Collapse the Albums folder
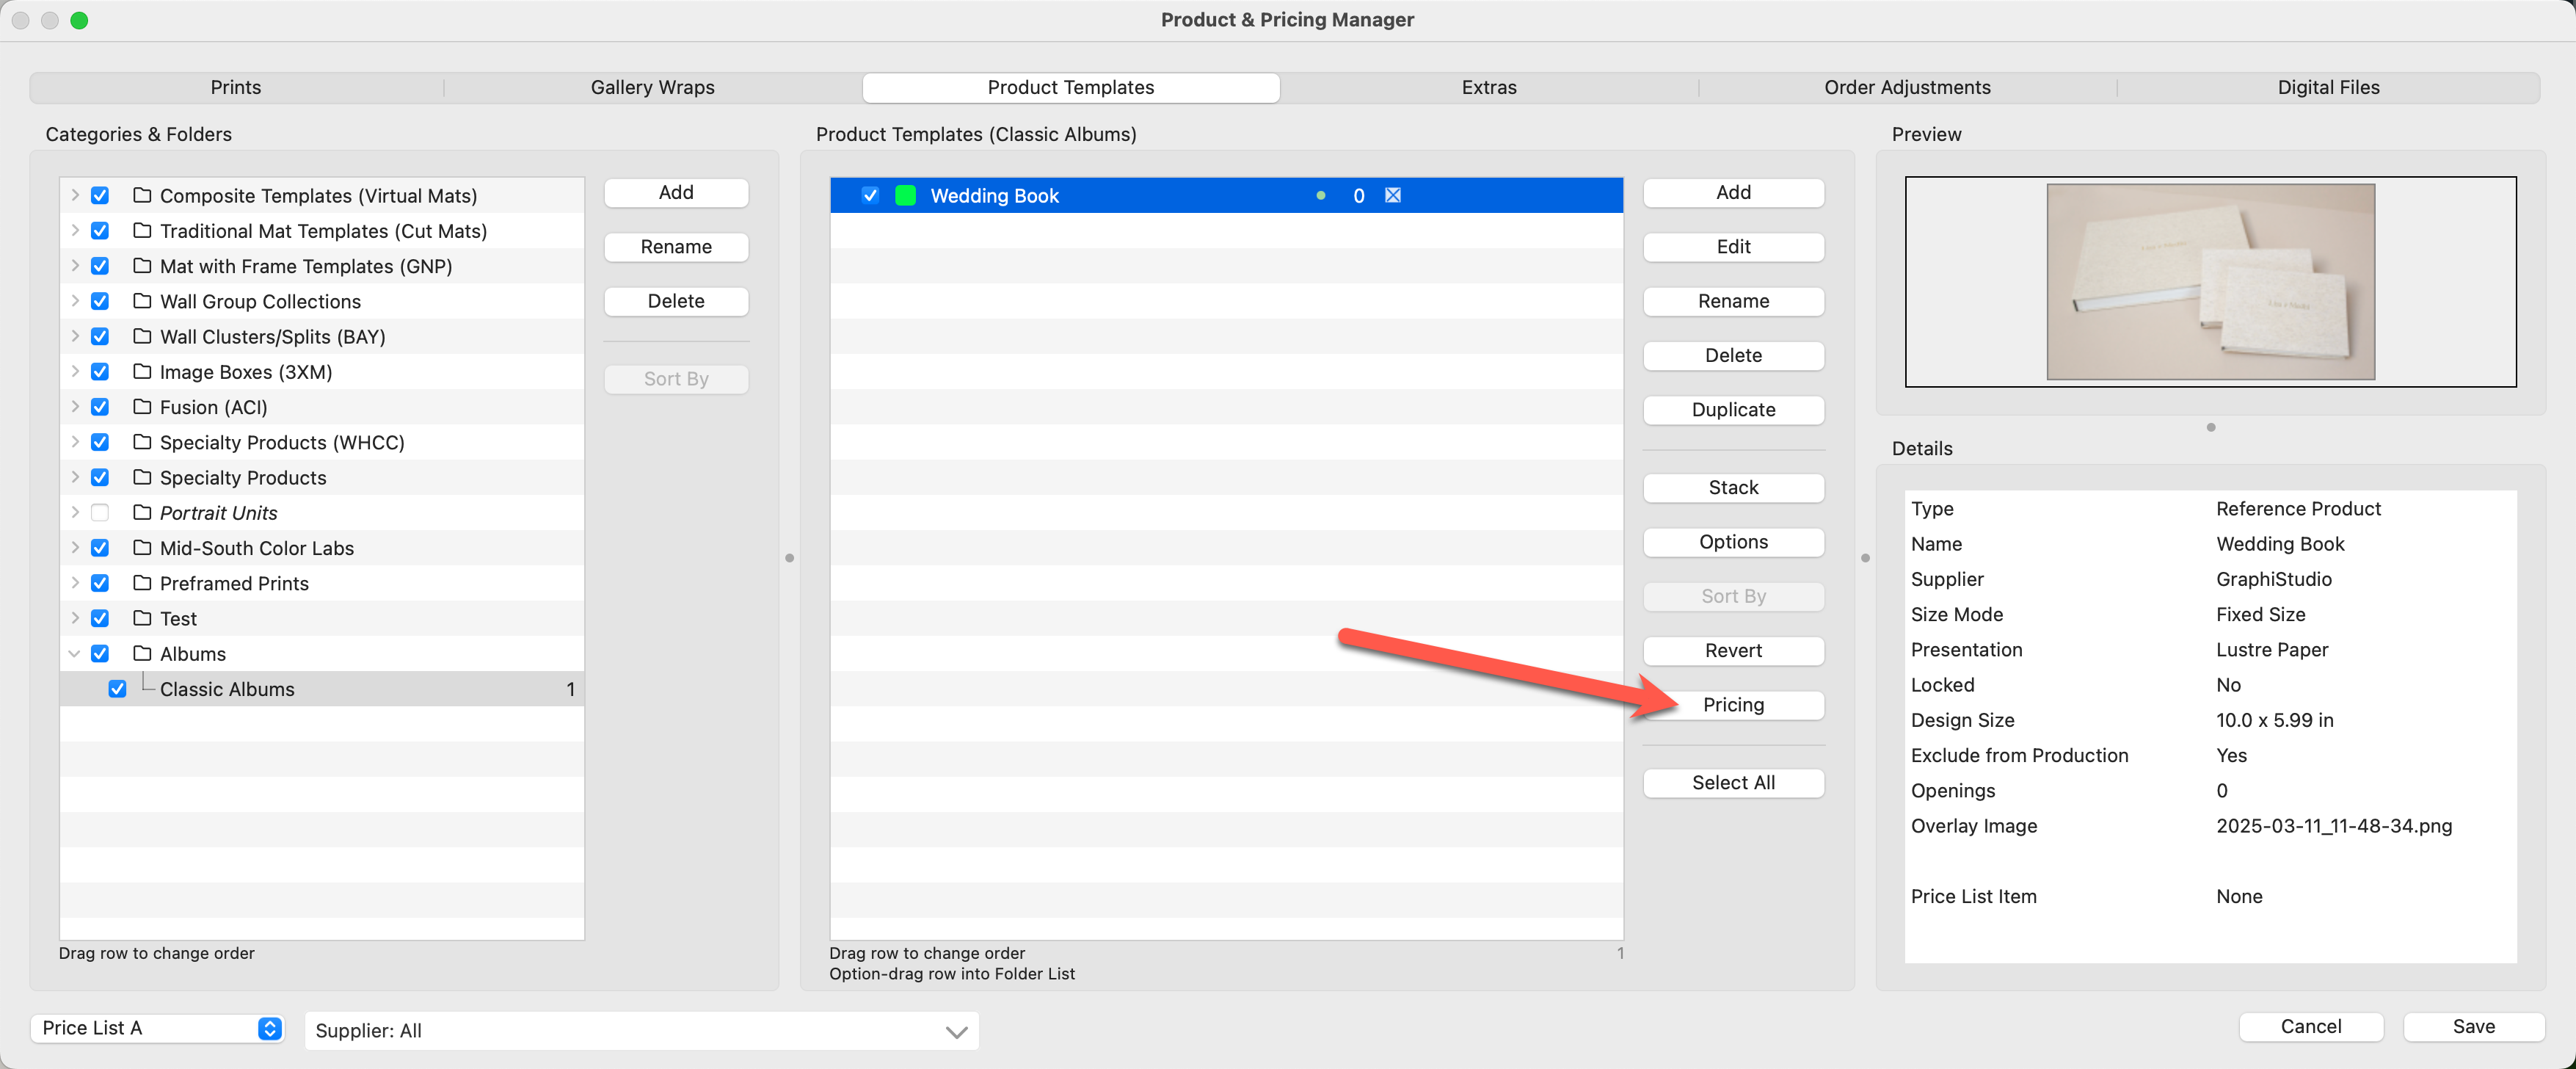The height and width of the screenshot is (1069, 2576). coord(74,653)
